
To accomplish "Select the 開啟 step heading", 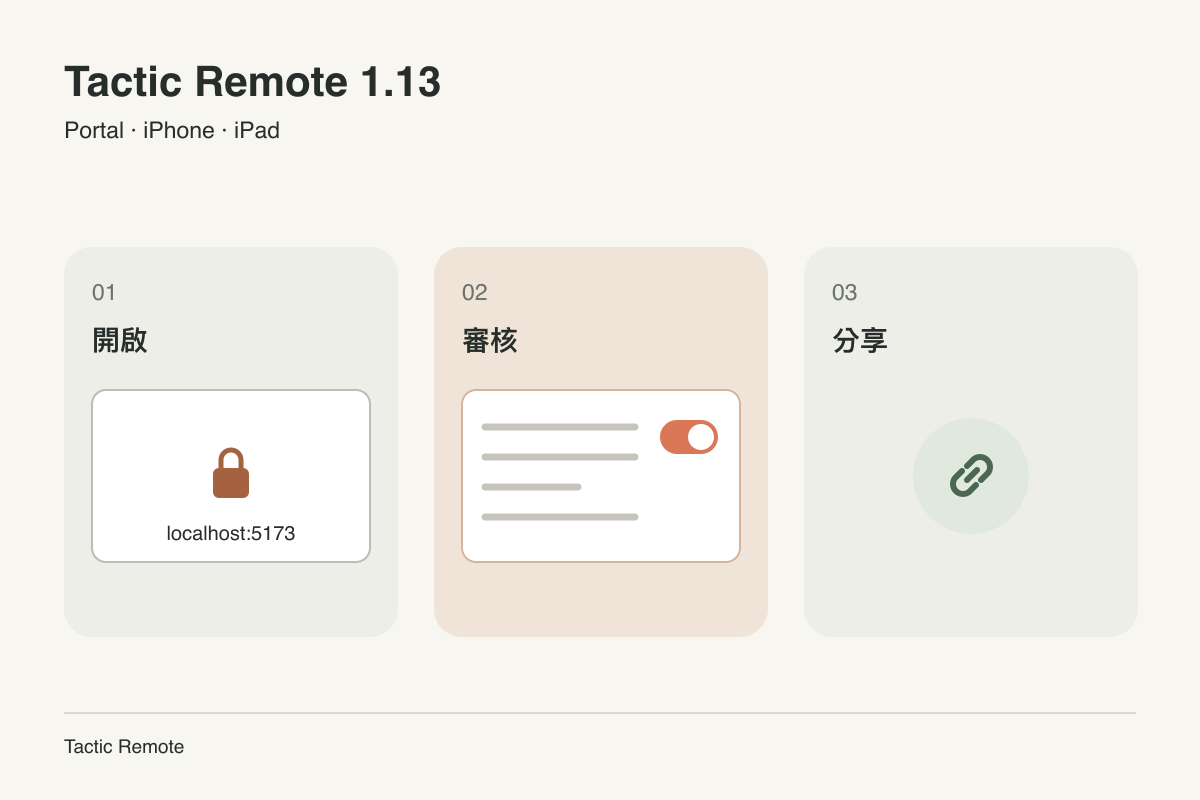I will [120, 341].
